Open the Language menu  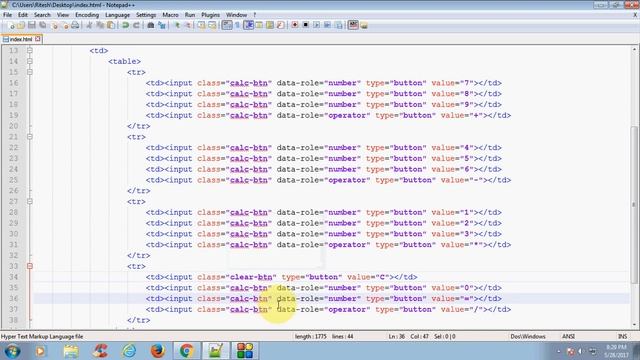[118, 15]
